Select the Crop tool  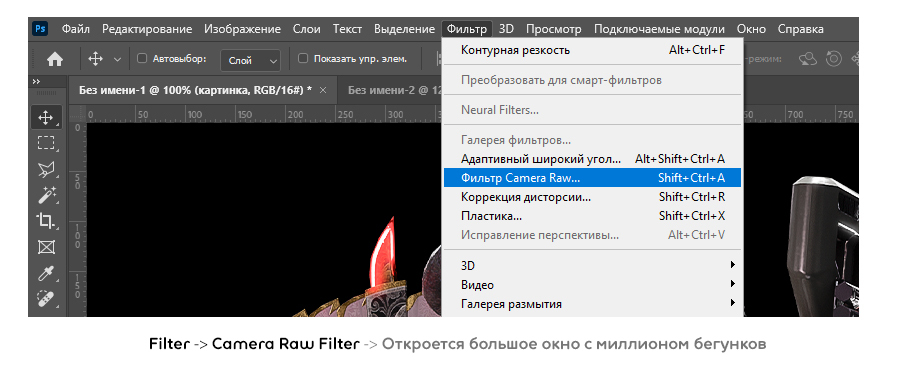[x=46, y=221]
